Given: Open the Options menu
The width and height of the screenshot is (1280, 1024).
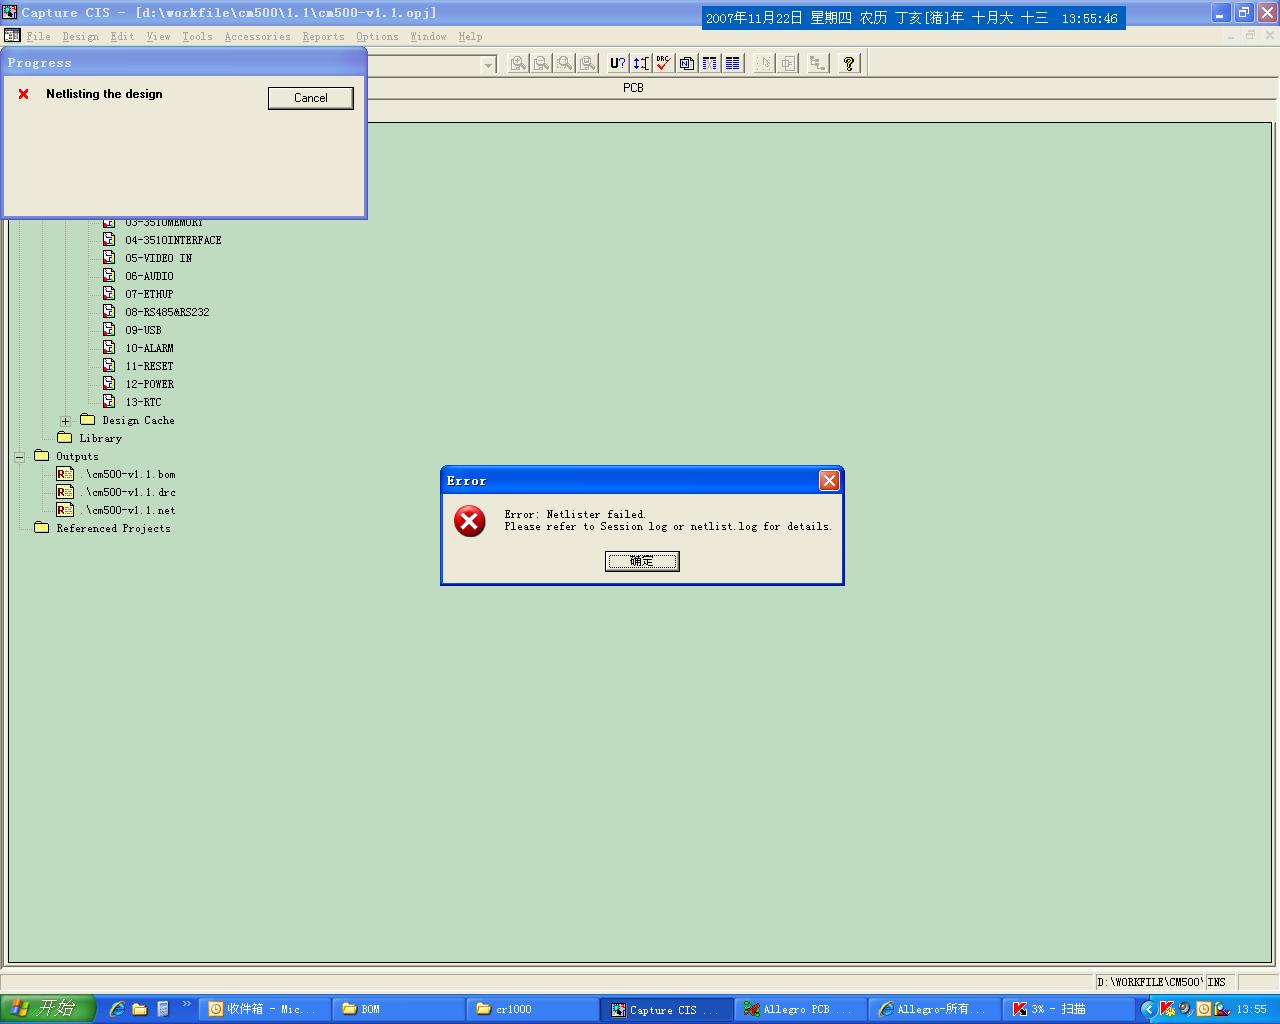Looking at the screenshot, I should [377, 36].
